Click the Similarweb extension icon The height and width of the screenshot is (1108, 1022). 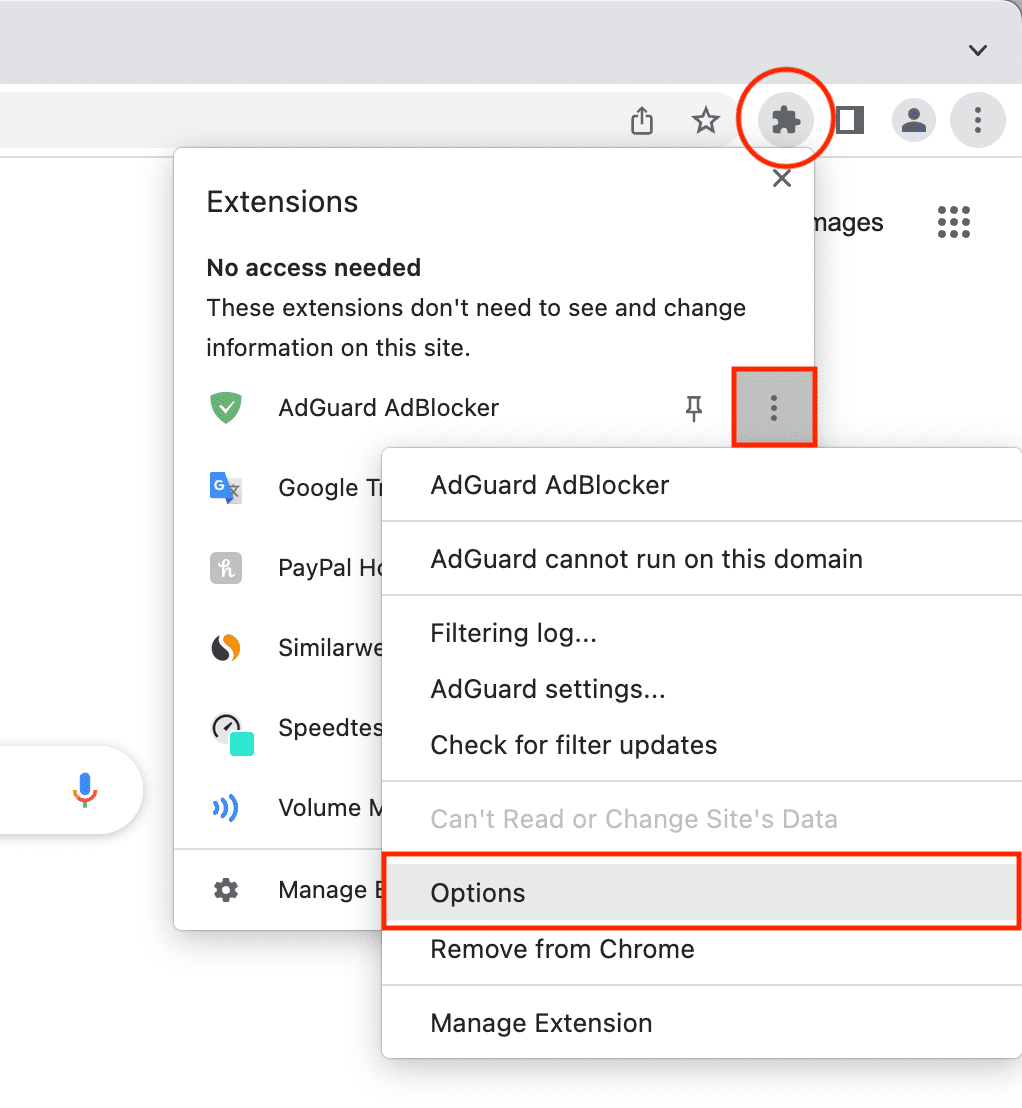[x=226, y=647]
